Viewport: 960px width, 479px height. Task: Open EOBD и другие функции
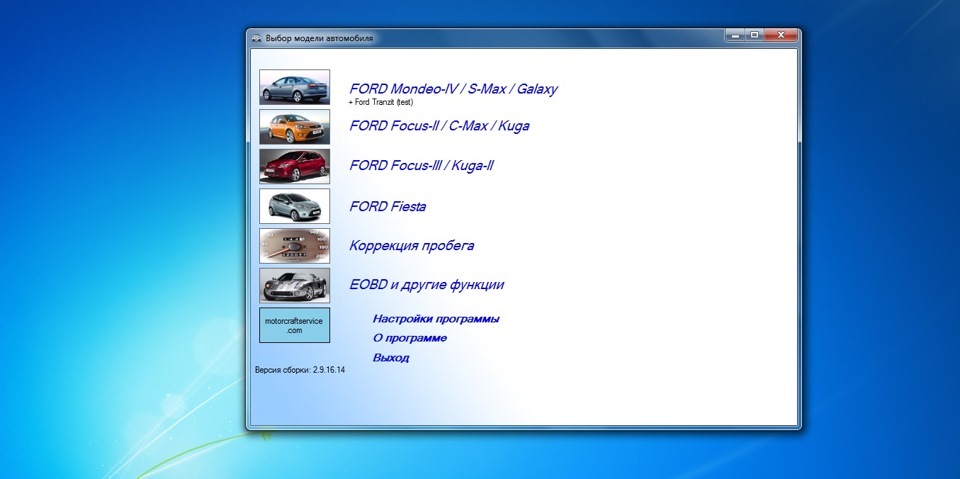coord(426,285)
